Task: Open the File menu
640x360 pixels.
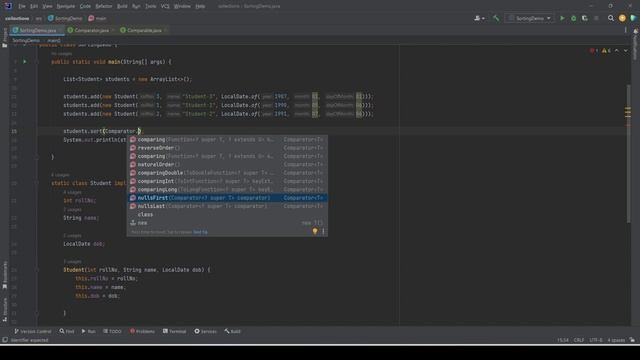Action: click(22, 6)
